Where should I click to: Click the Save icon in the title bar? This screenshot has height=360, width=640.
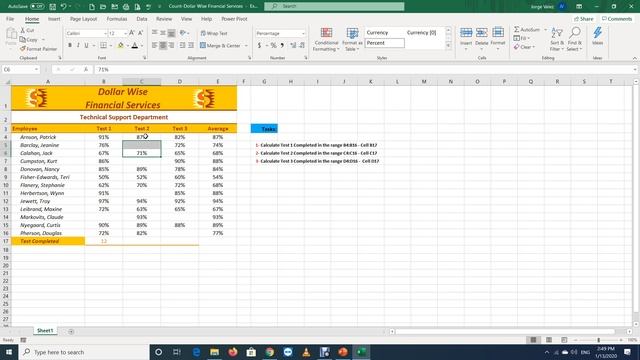[53, 7]
